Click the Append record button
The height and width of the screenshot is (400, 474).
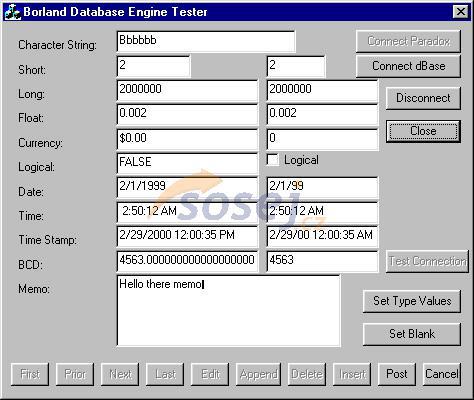coord(259,374)
